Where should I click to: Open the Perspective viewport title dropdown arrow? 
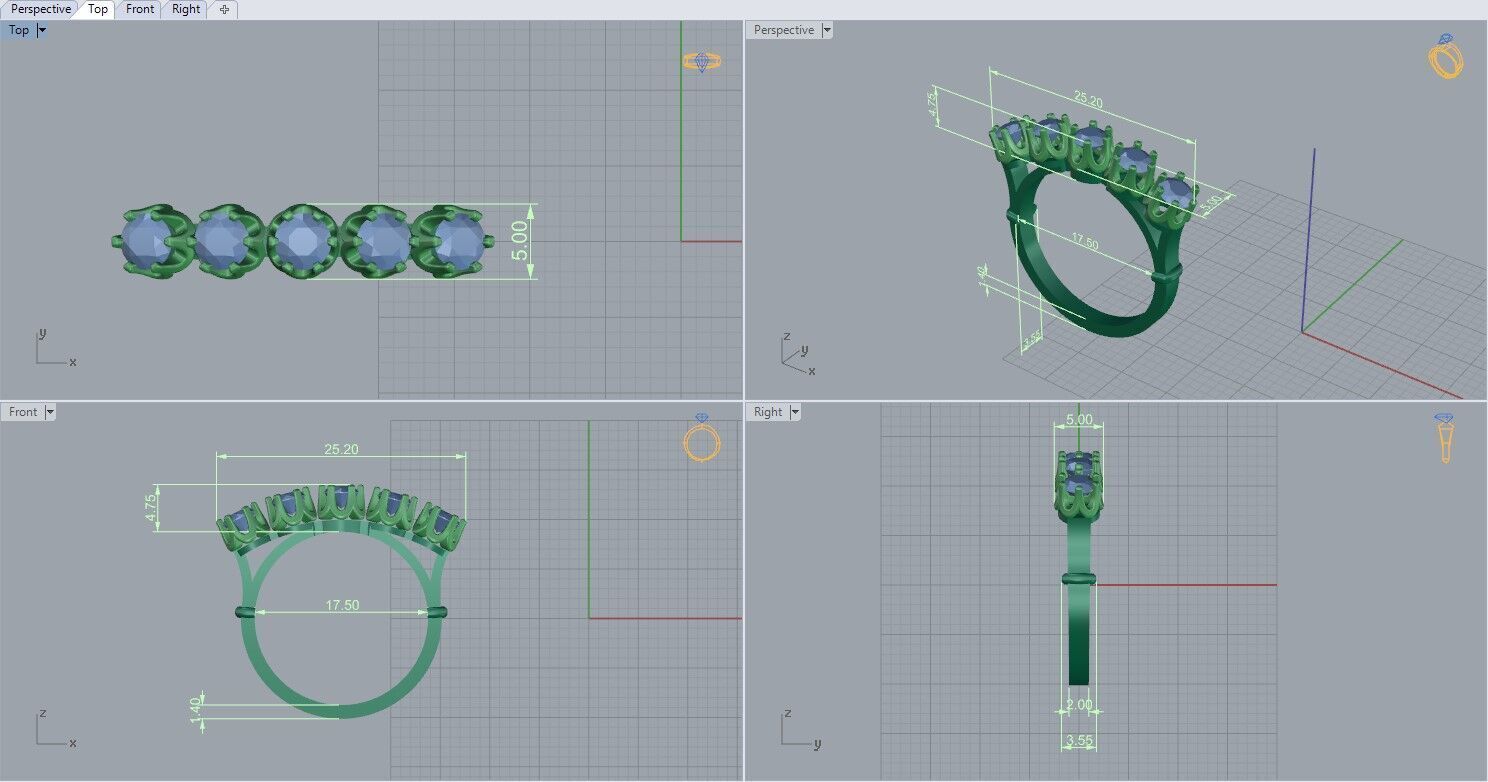coord(827,30)
